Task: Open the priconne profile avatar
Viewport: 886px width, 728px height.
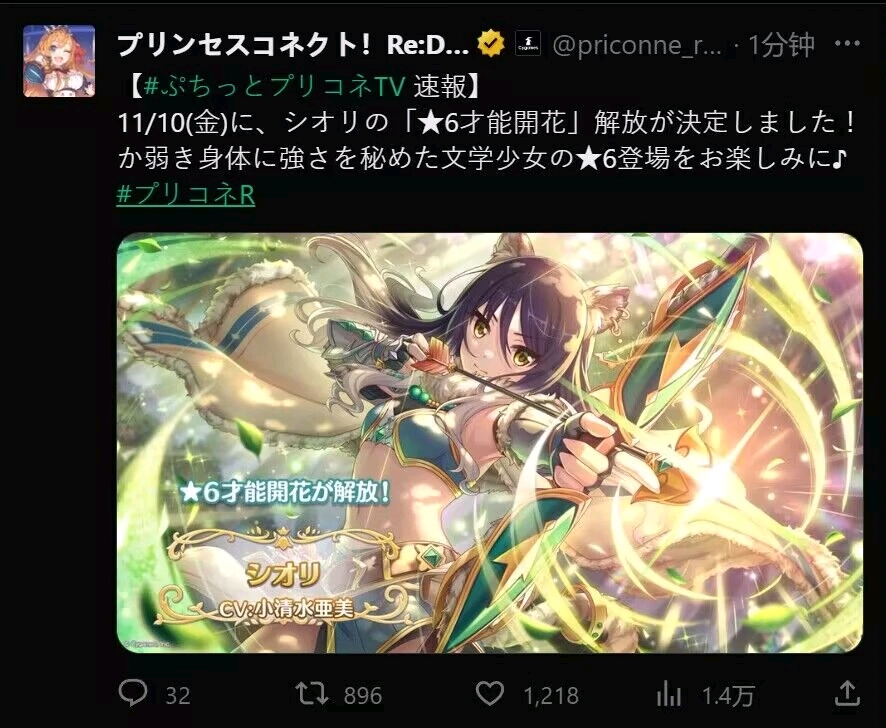Action: [x=59, y=61]
